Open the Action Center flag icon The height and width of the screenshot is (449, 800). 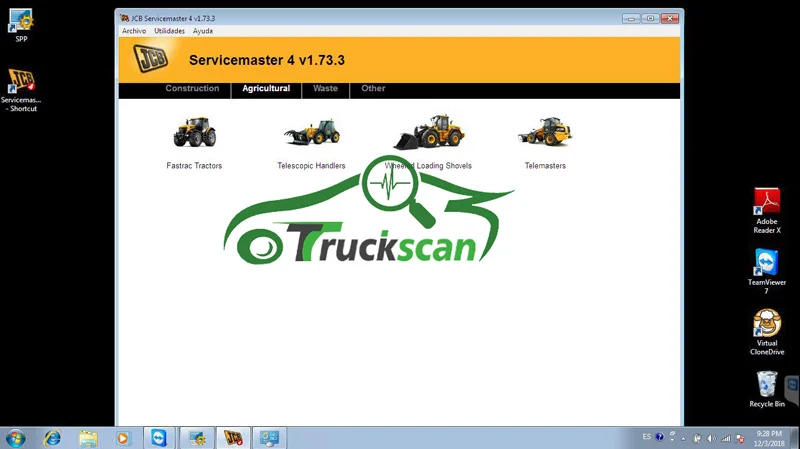point(740,438)
